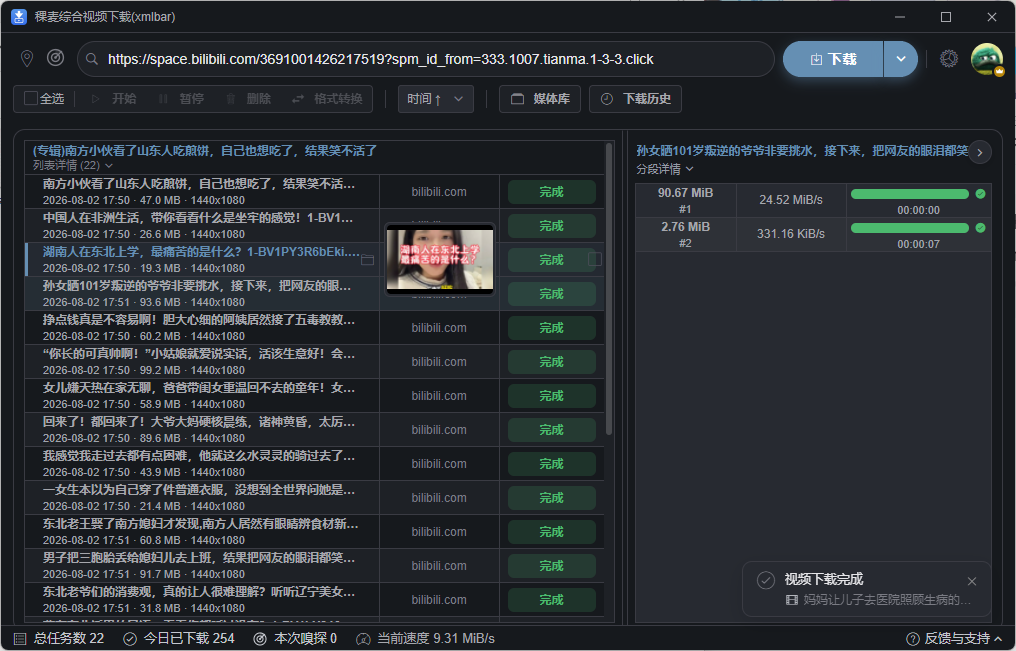Click the app logo in title bar
The height and width of the screenshot is (651, 1016).
(19, 17)
